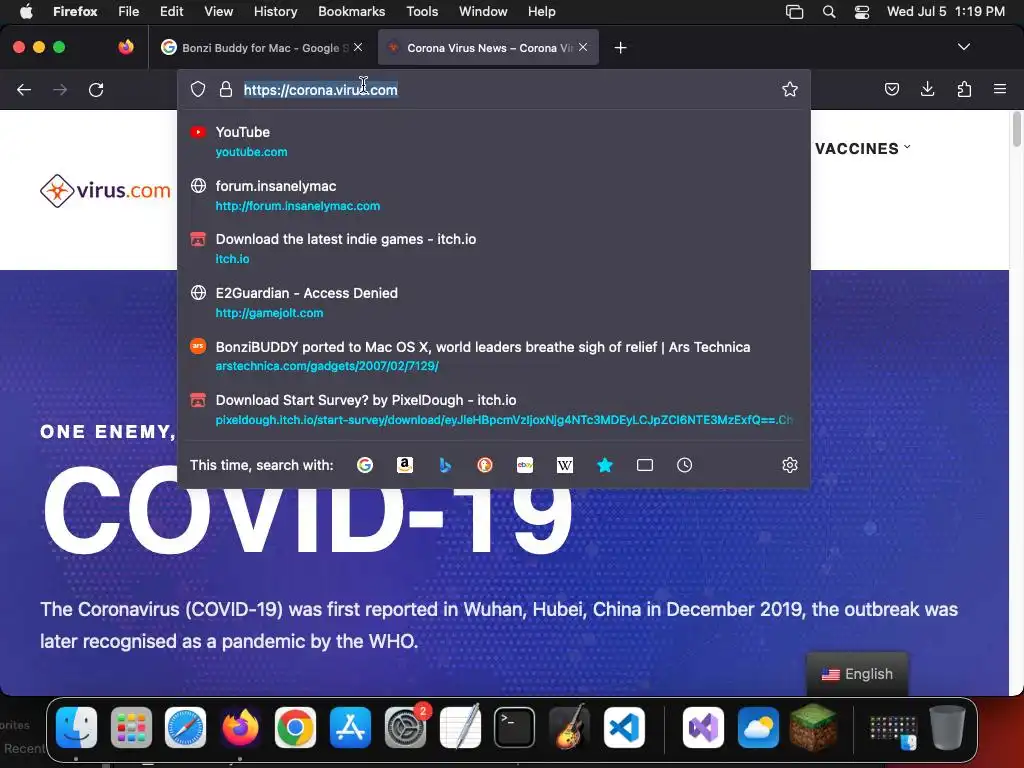Choose E2Guardian - Access Denied suggestion
This screenshot has height=768, width=1024.
pos(494,302)
